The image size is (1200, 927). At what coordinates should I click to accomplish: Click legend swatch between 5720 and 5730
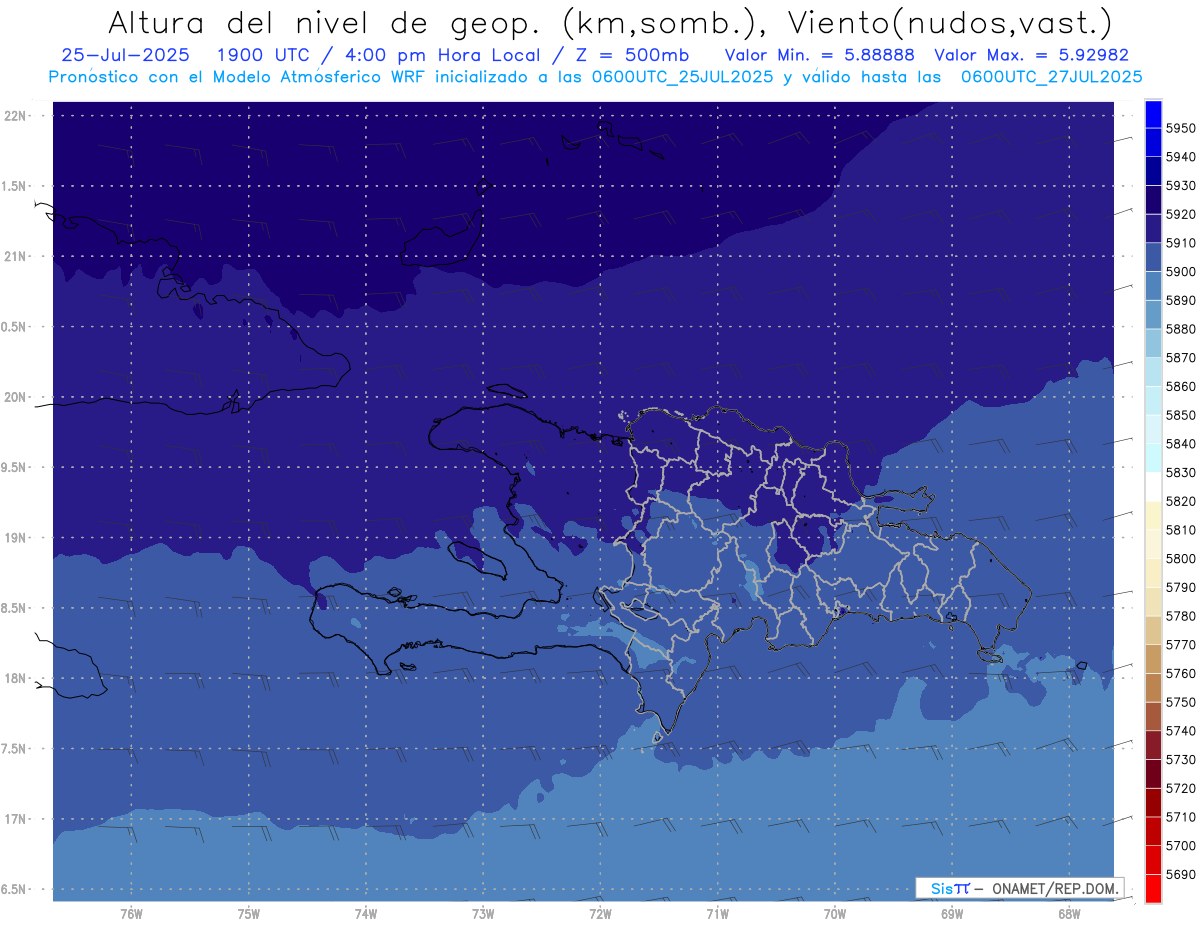click(1152, 774)
